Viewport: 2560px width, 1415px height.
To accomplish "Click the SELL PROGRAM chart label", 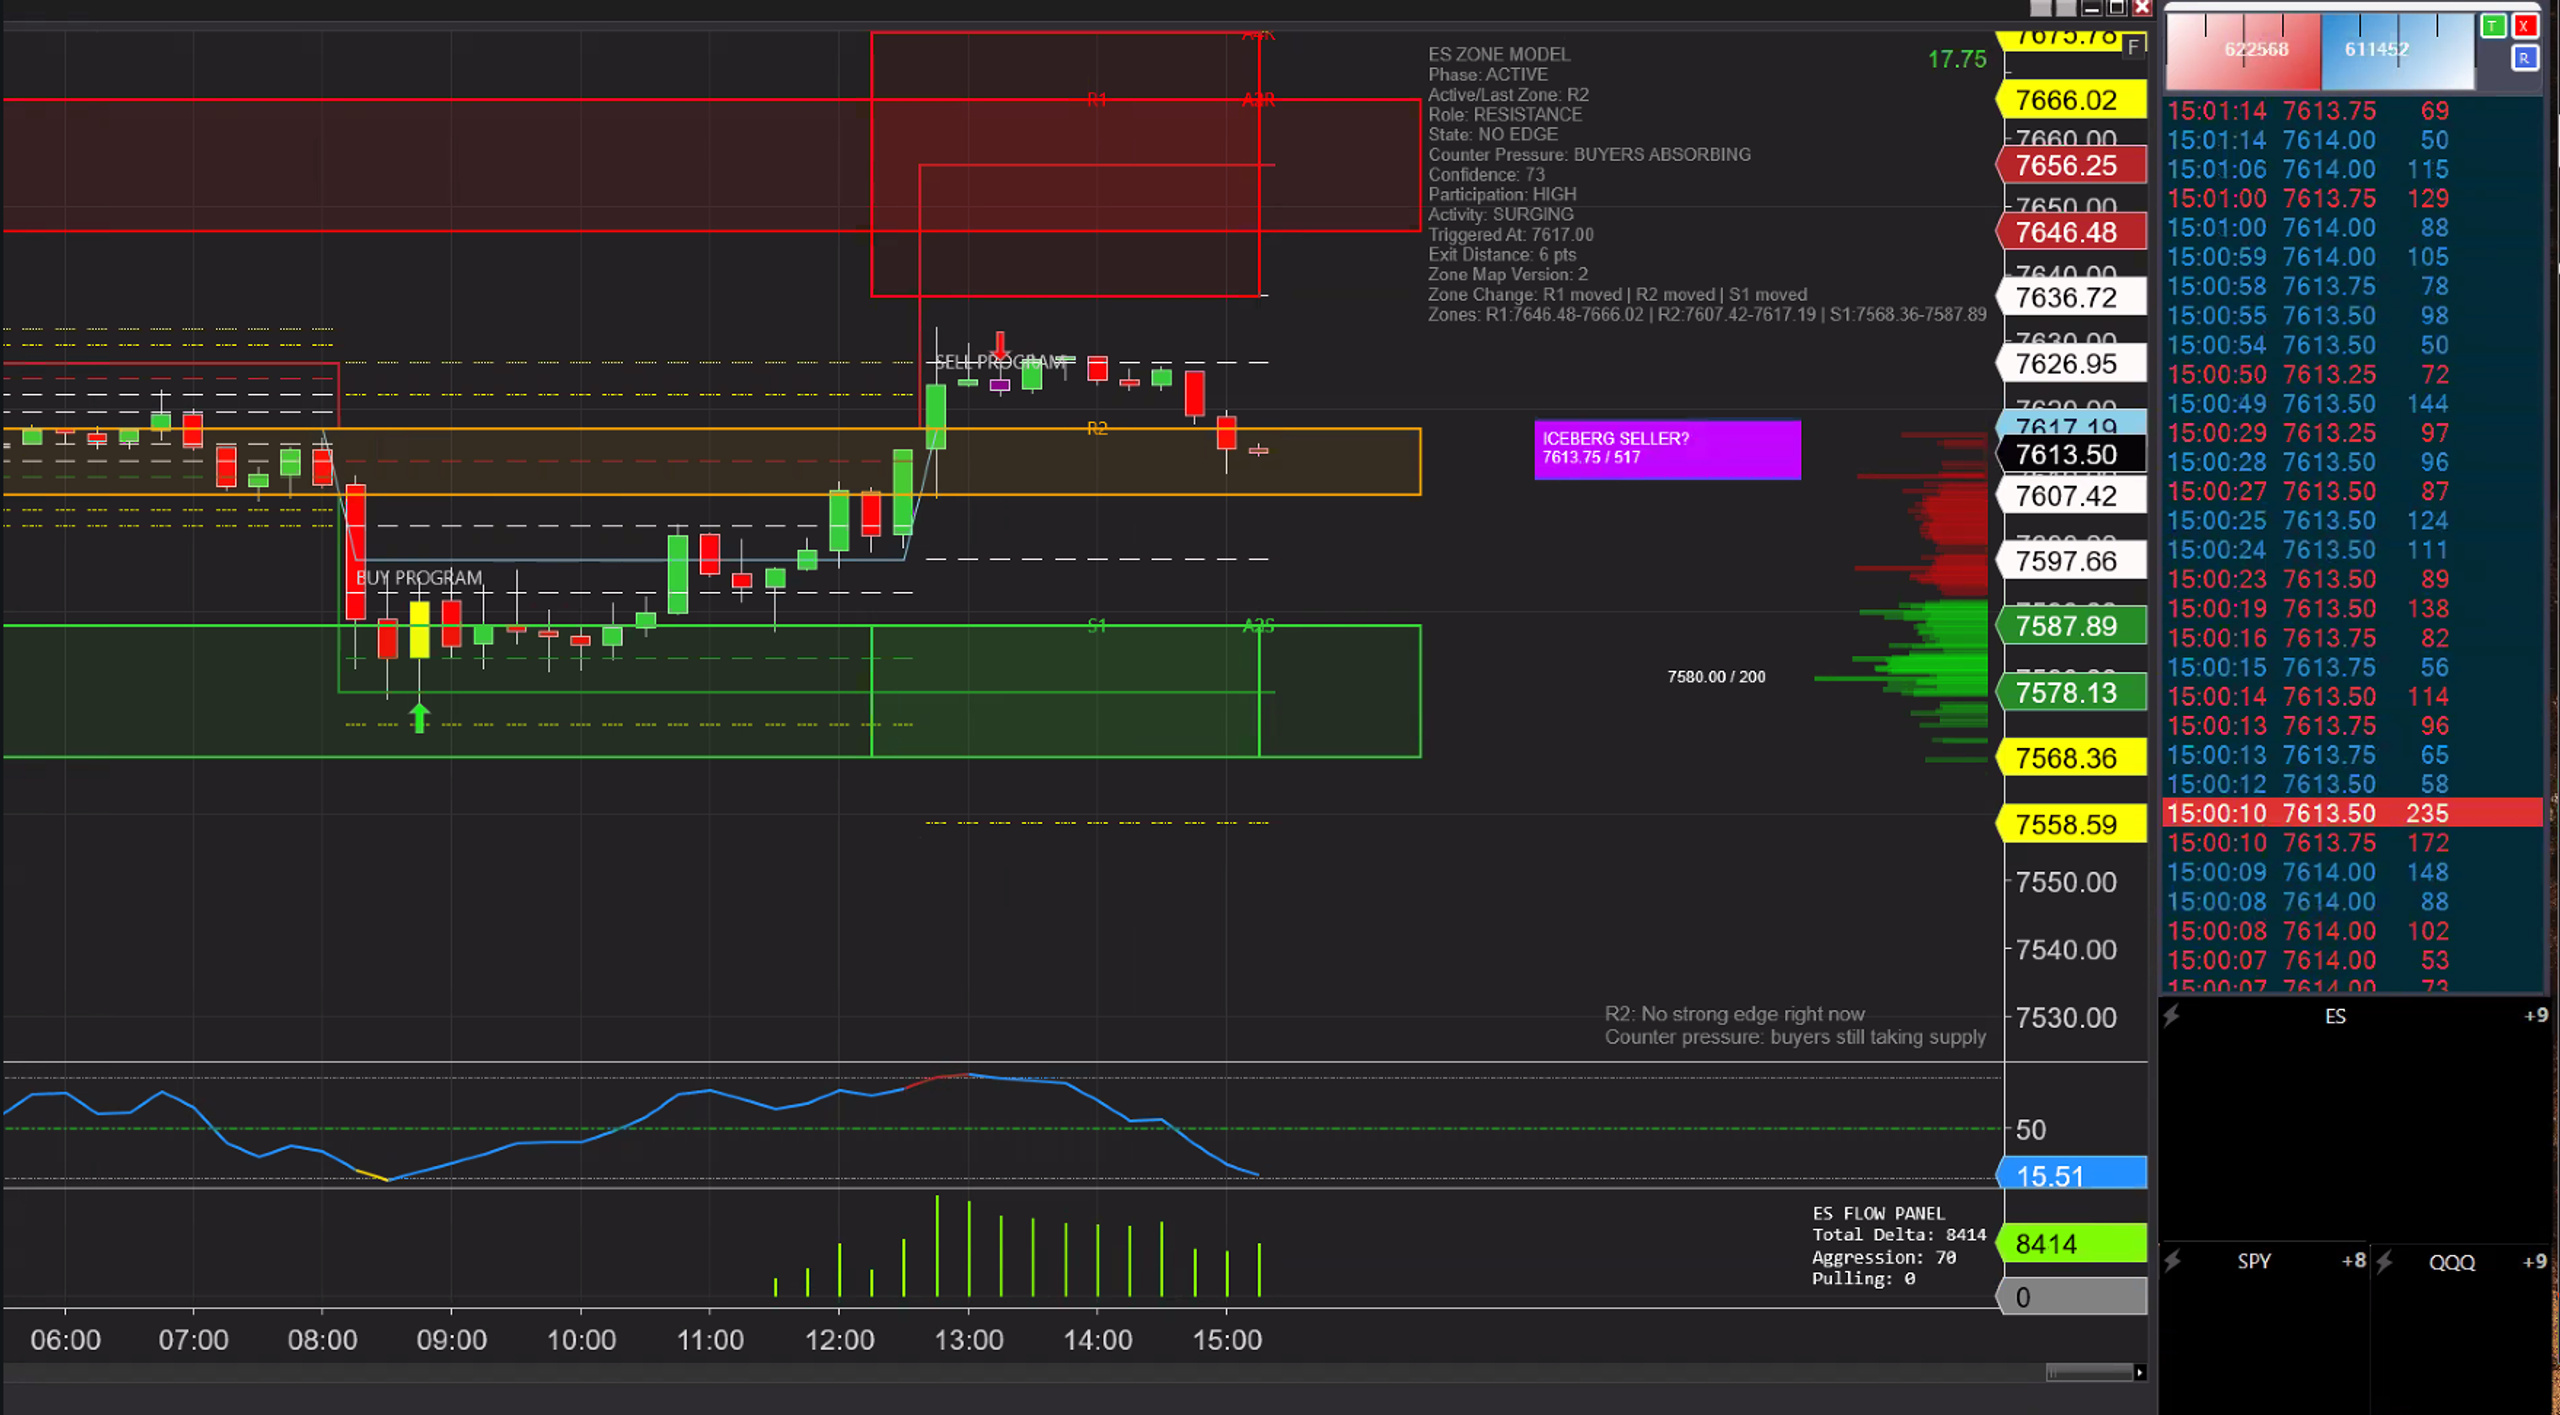I will 999,362.
